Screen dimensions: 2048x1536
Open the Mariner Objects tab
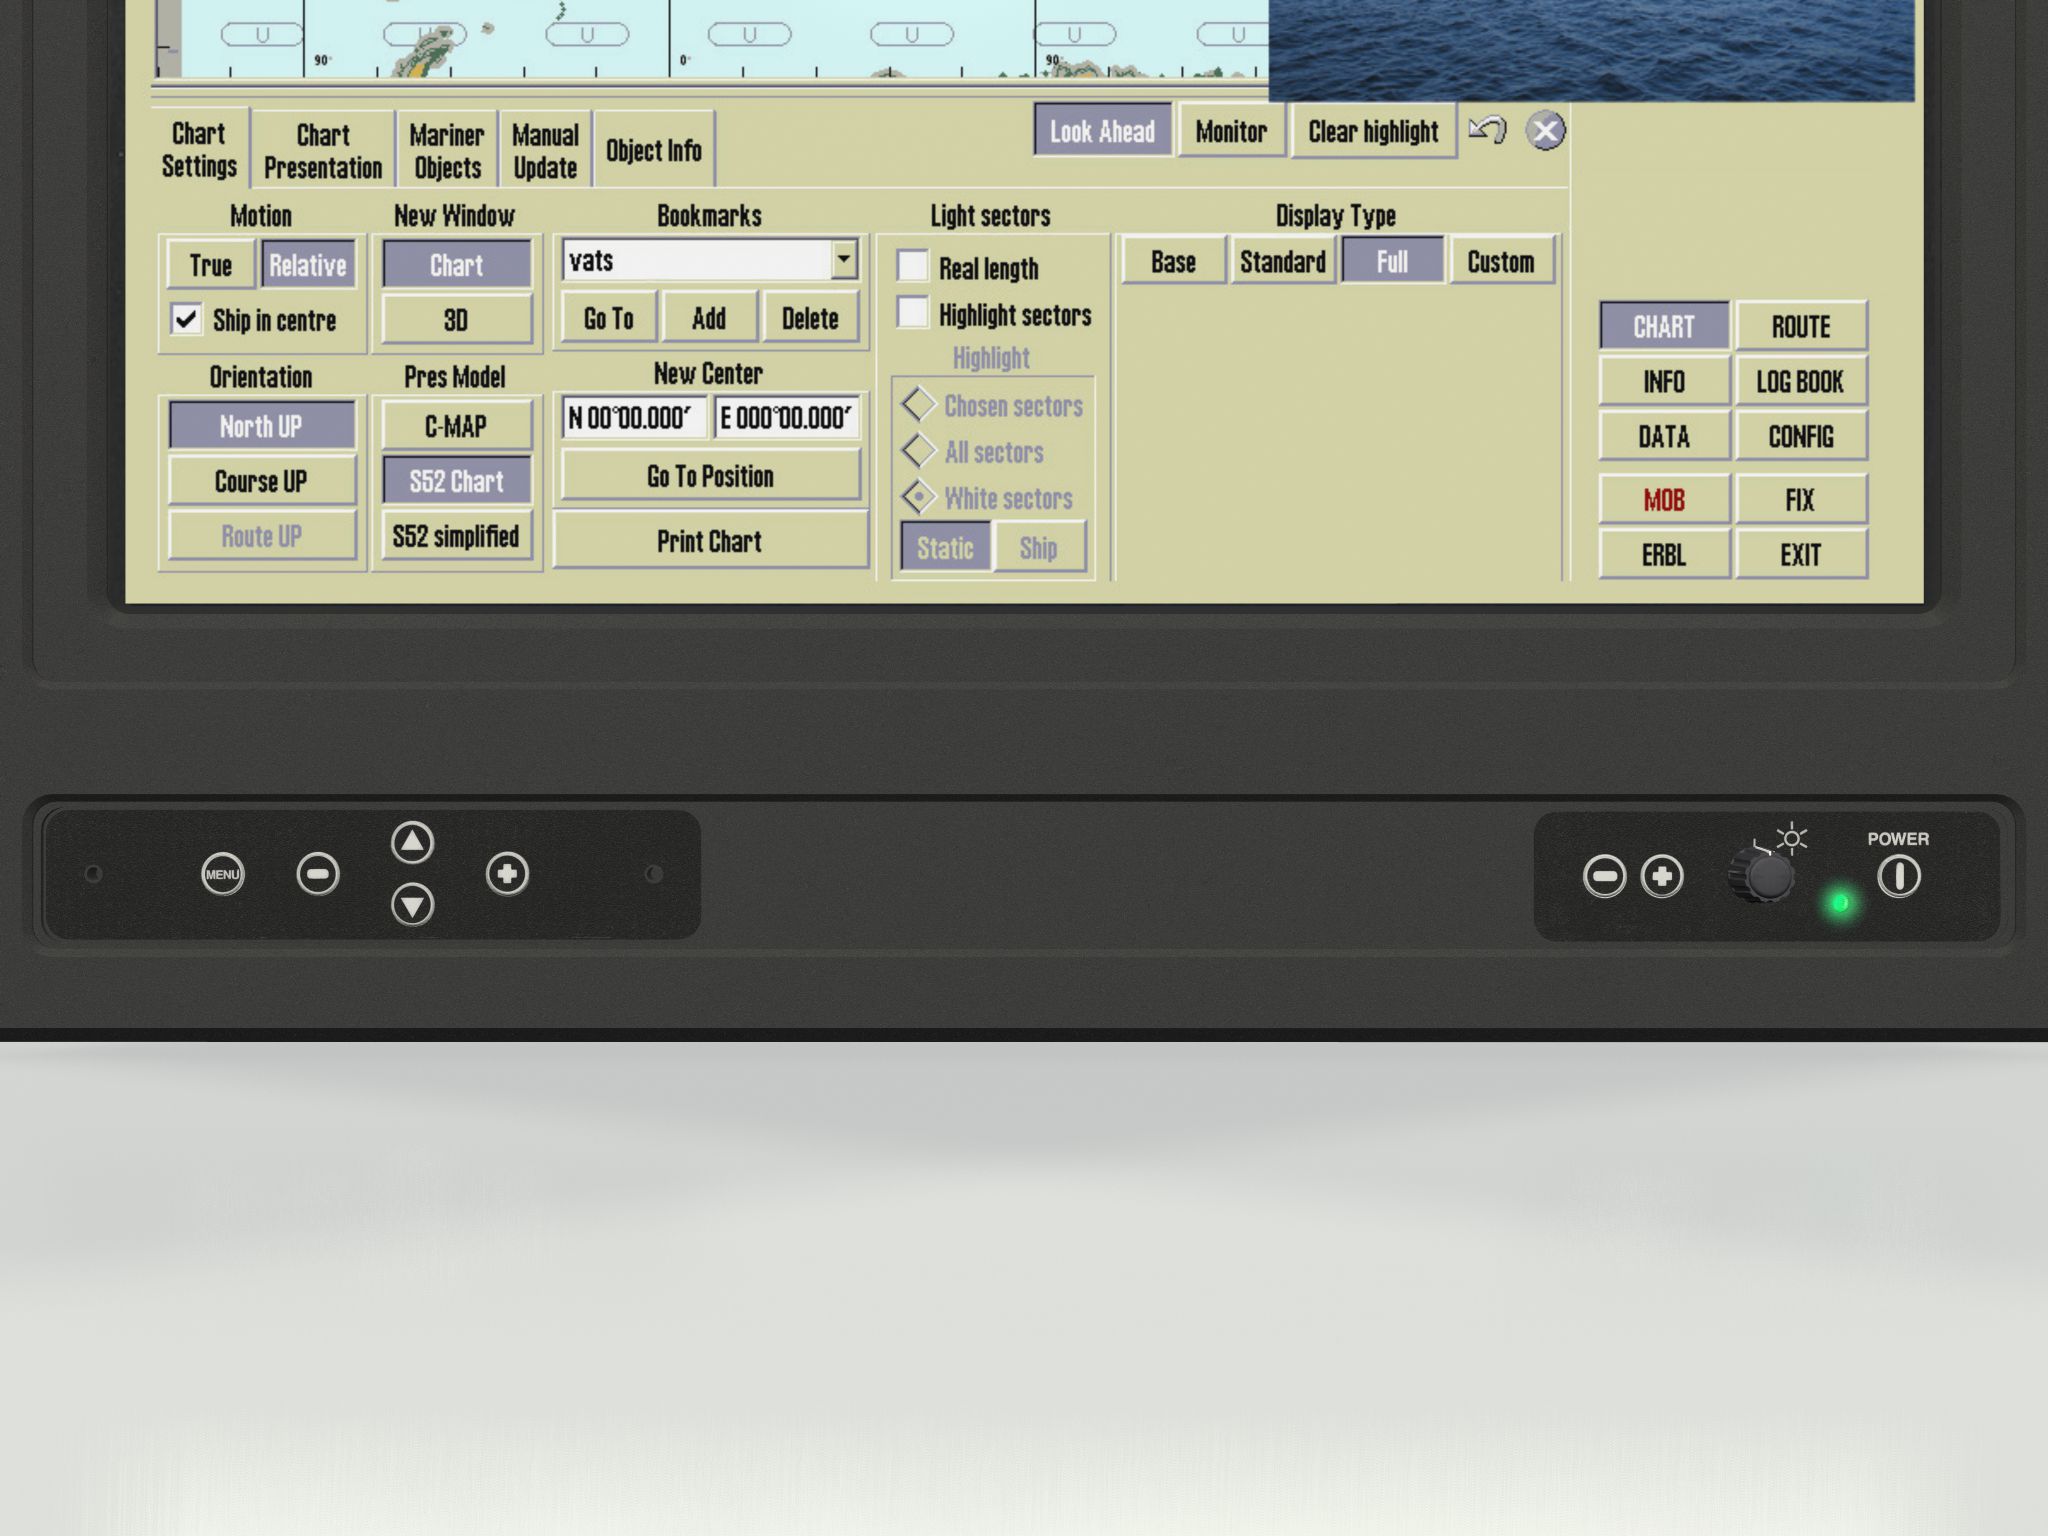[x=447, y=150]
